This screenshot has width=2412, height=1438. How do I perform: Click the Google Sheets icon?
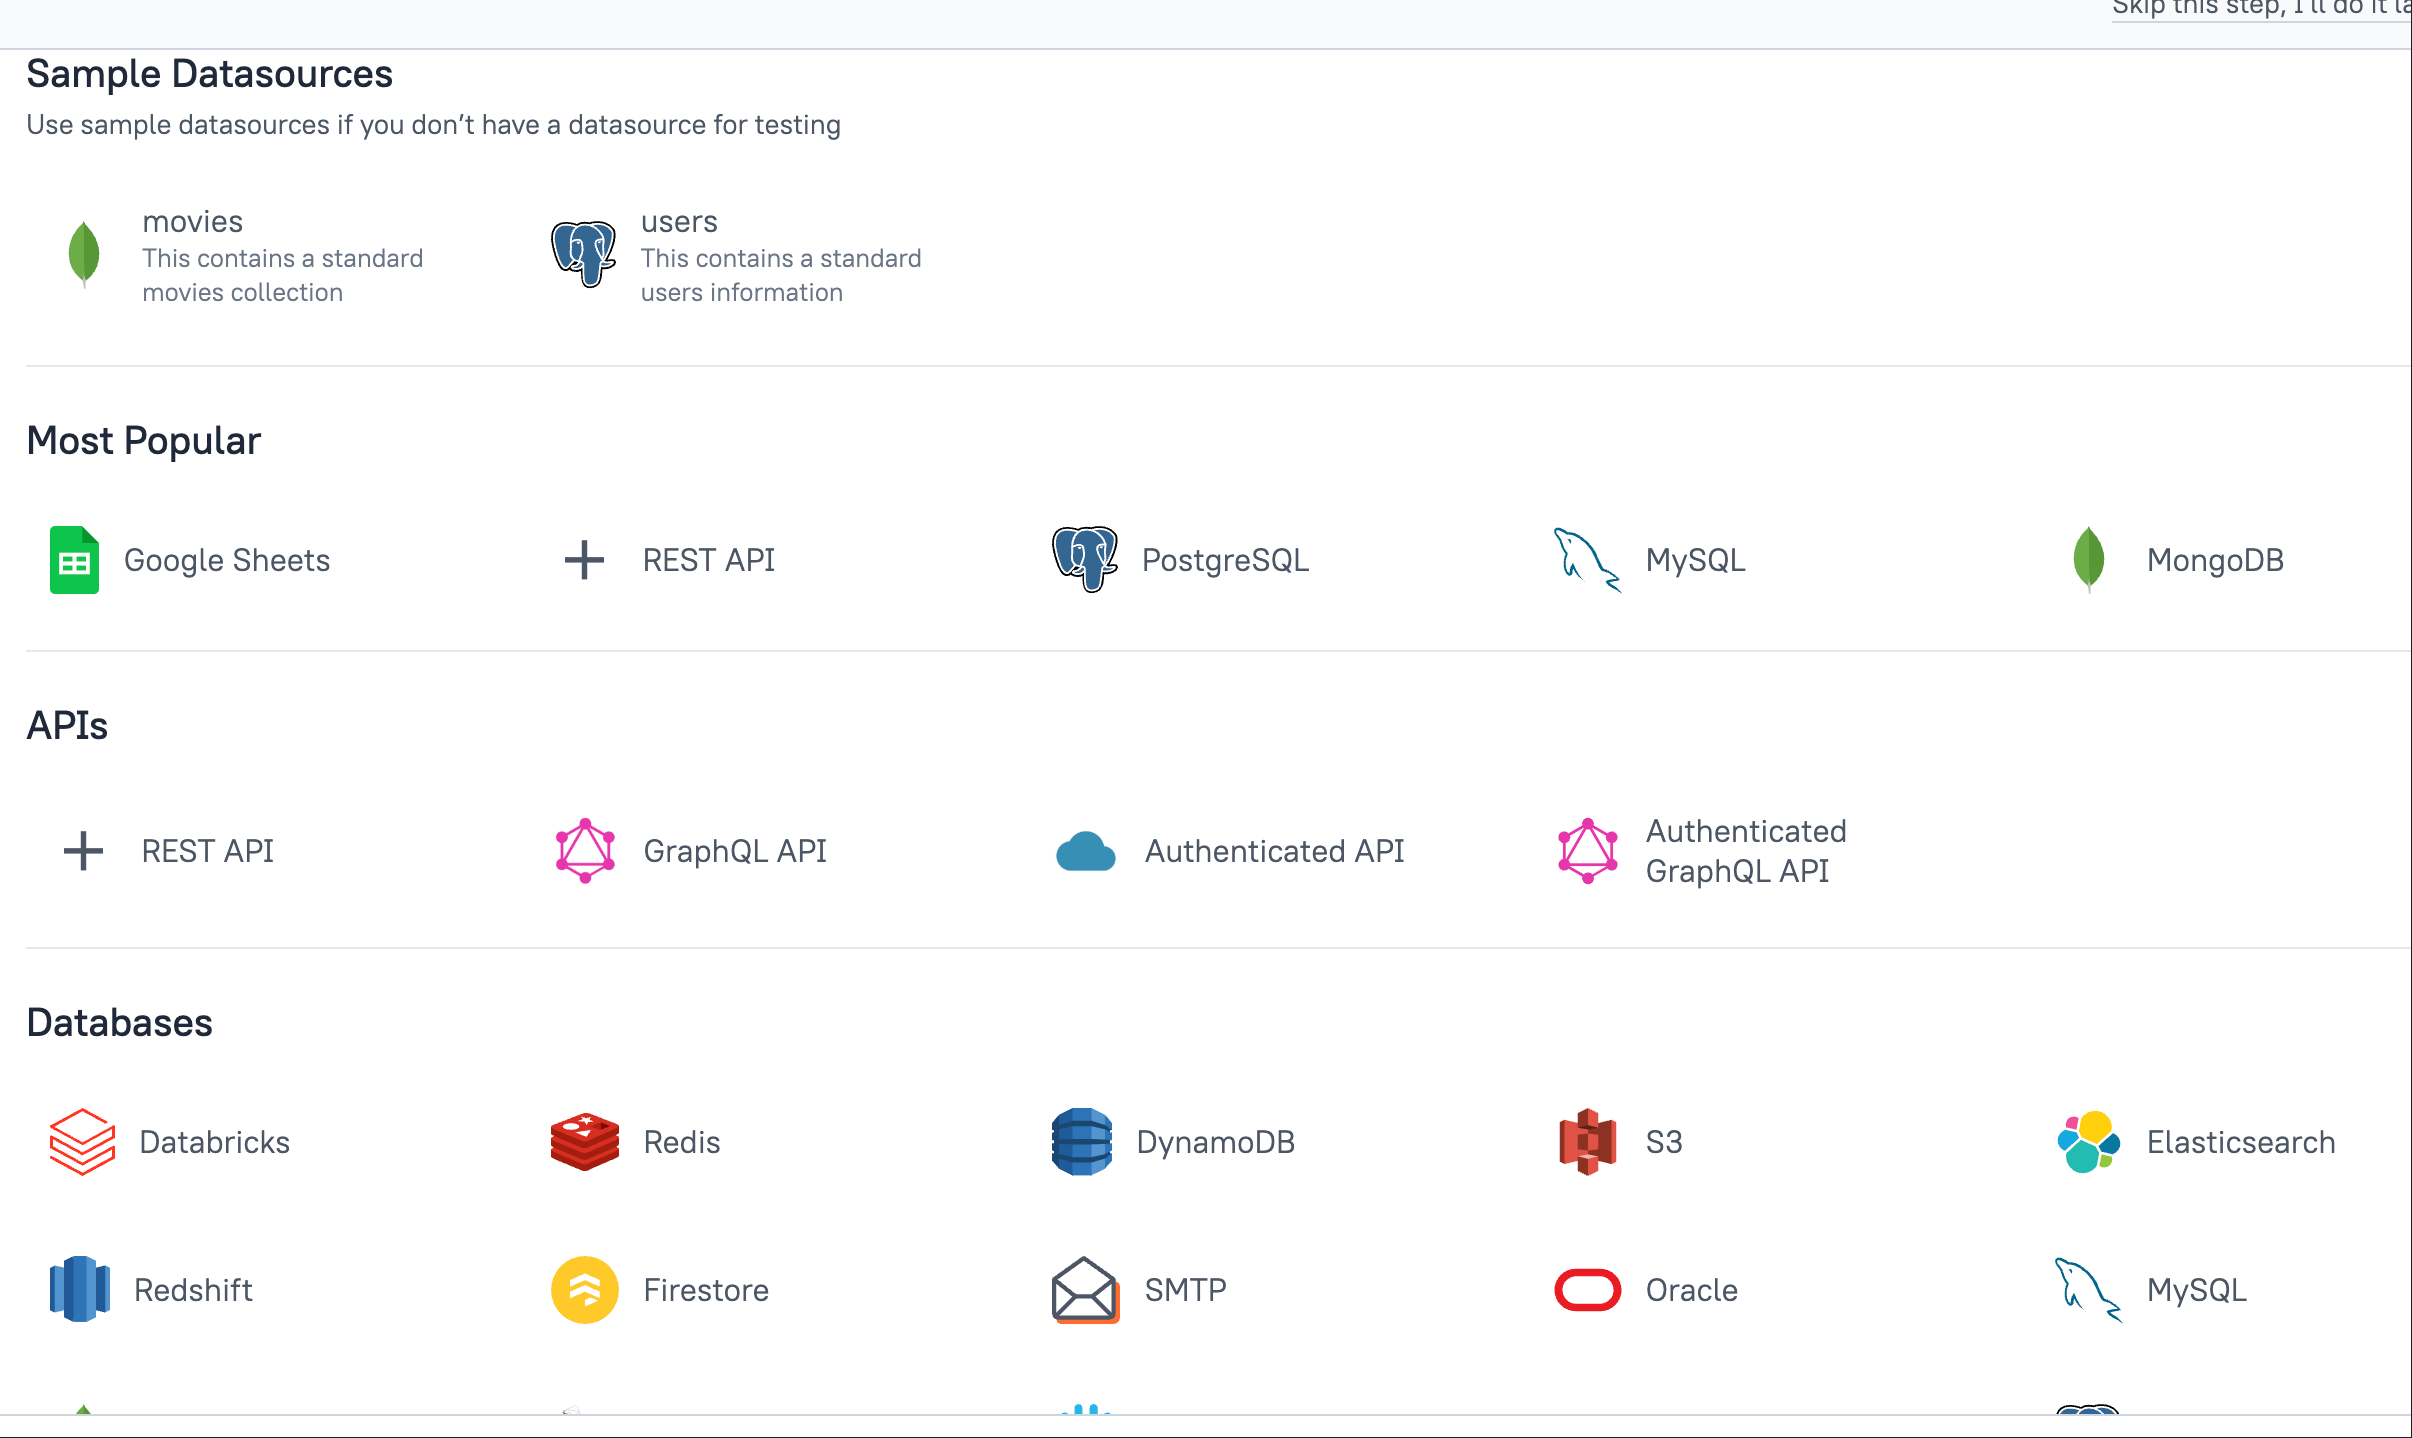75,560
